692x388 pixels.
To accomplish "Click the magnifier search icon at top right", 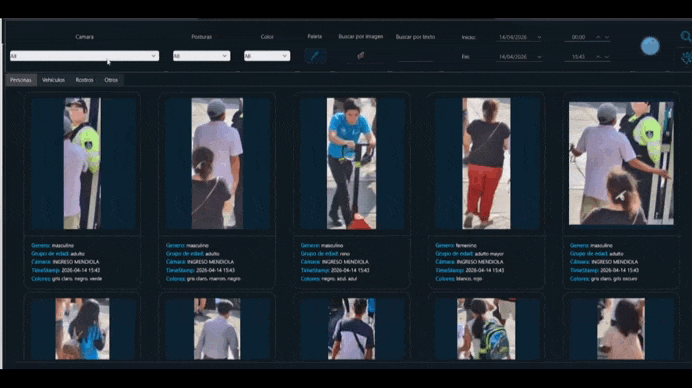I will point(685,37).
